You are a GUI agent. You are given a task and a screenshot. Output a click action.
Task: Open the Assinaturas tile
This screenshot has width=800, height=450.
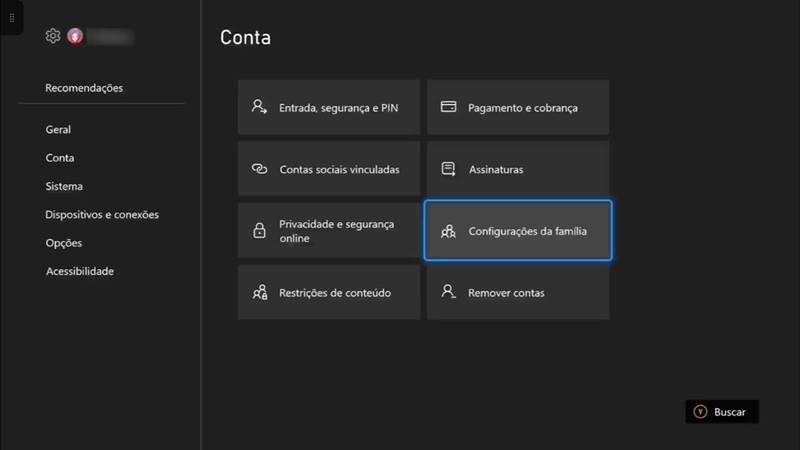pyautogui.click(x=518, y=169)
